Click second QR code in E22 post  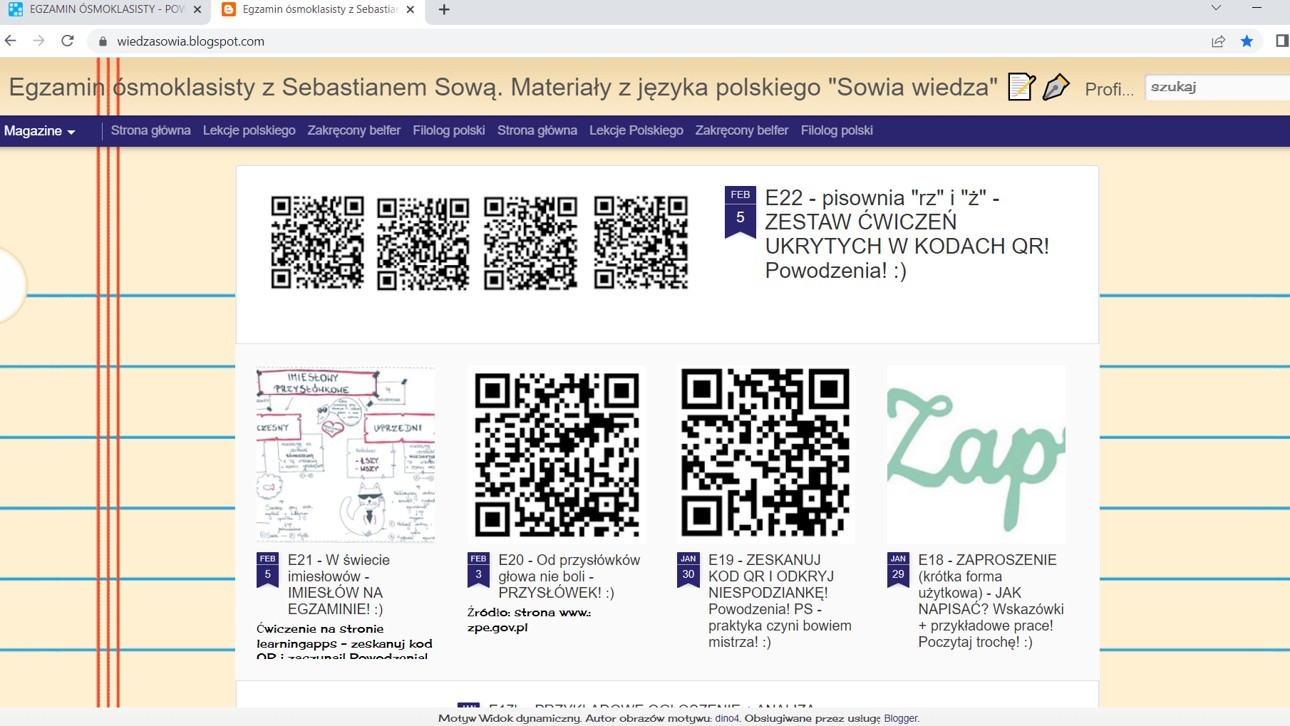click(423, 243)
